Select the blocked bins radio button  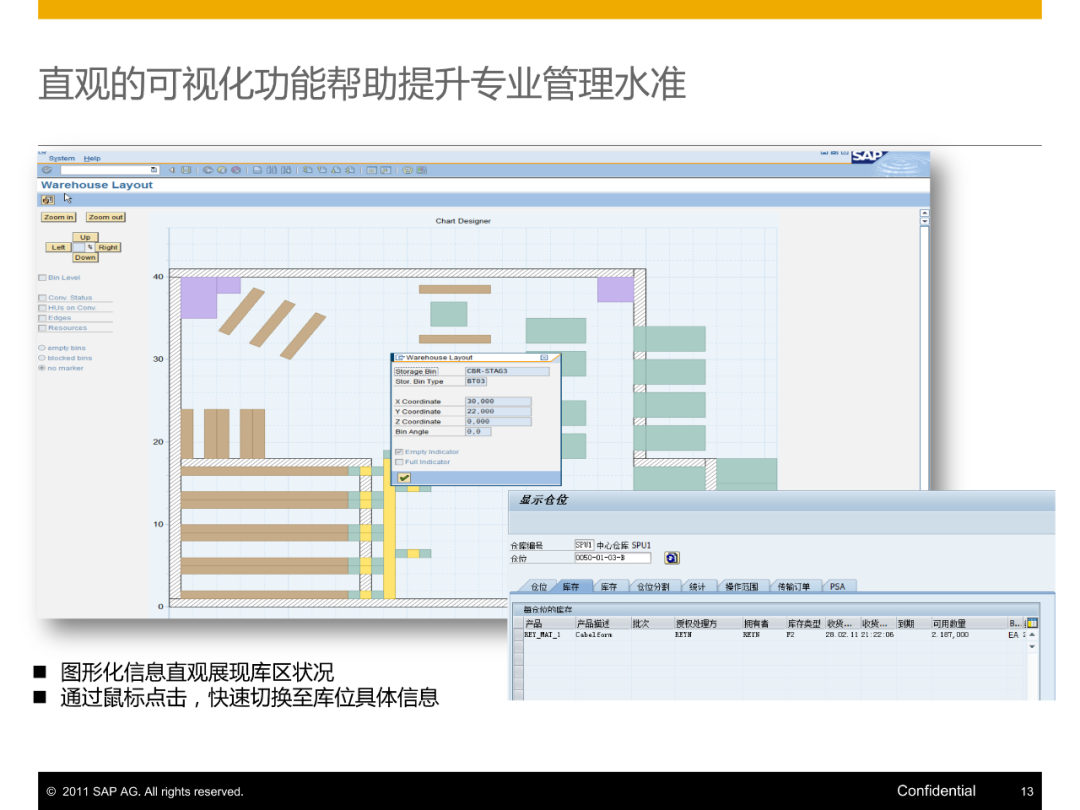coord(42,358)
